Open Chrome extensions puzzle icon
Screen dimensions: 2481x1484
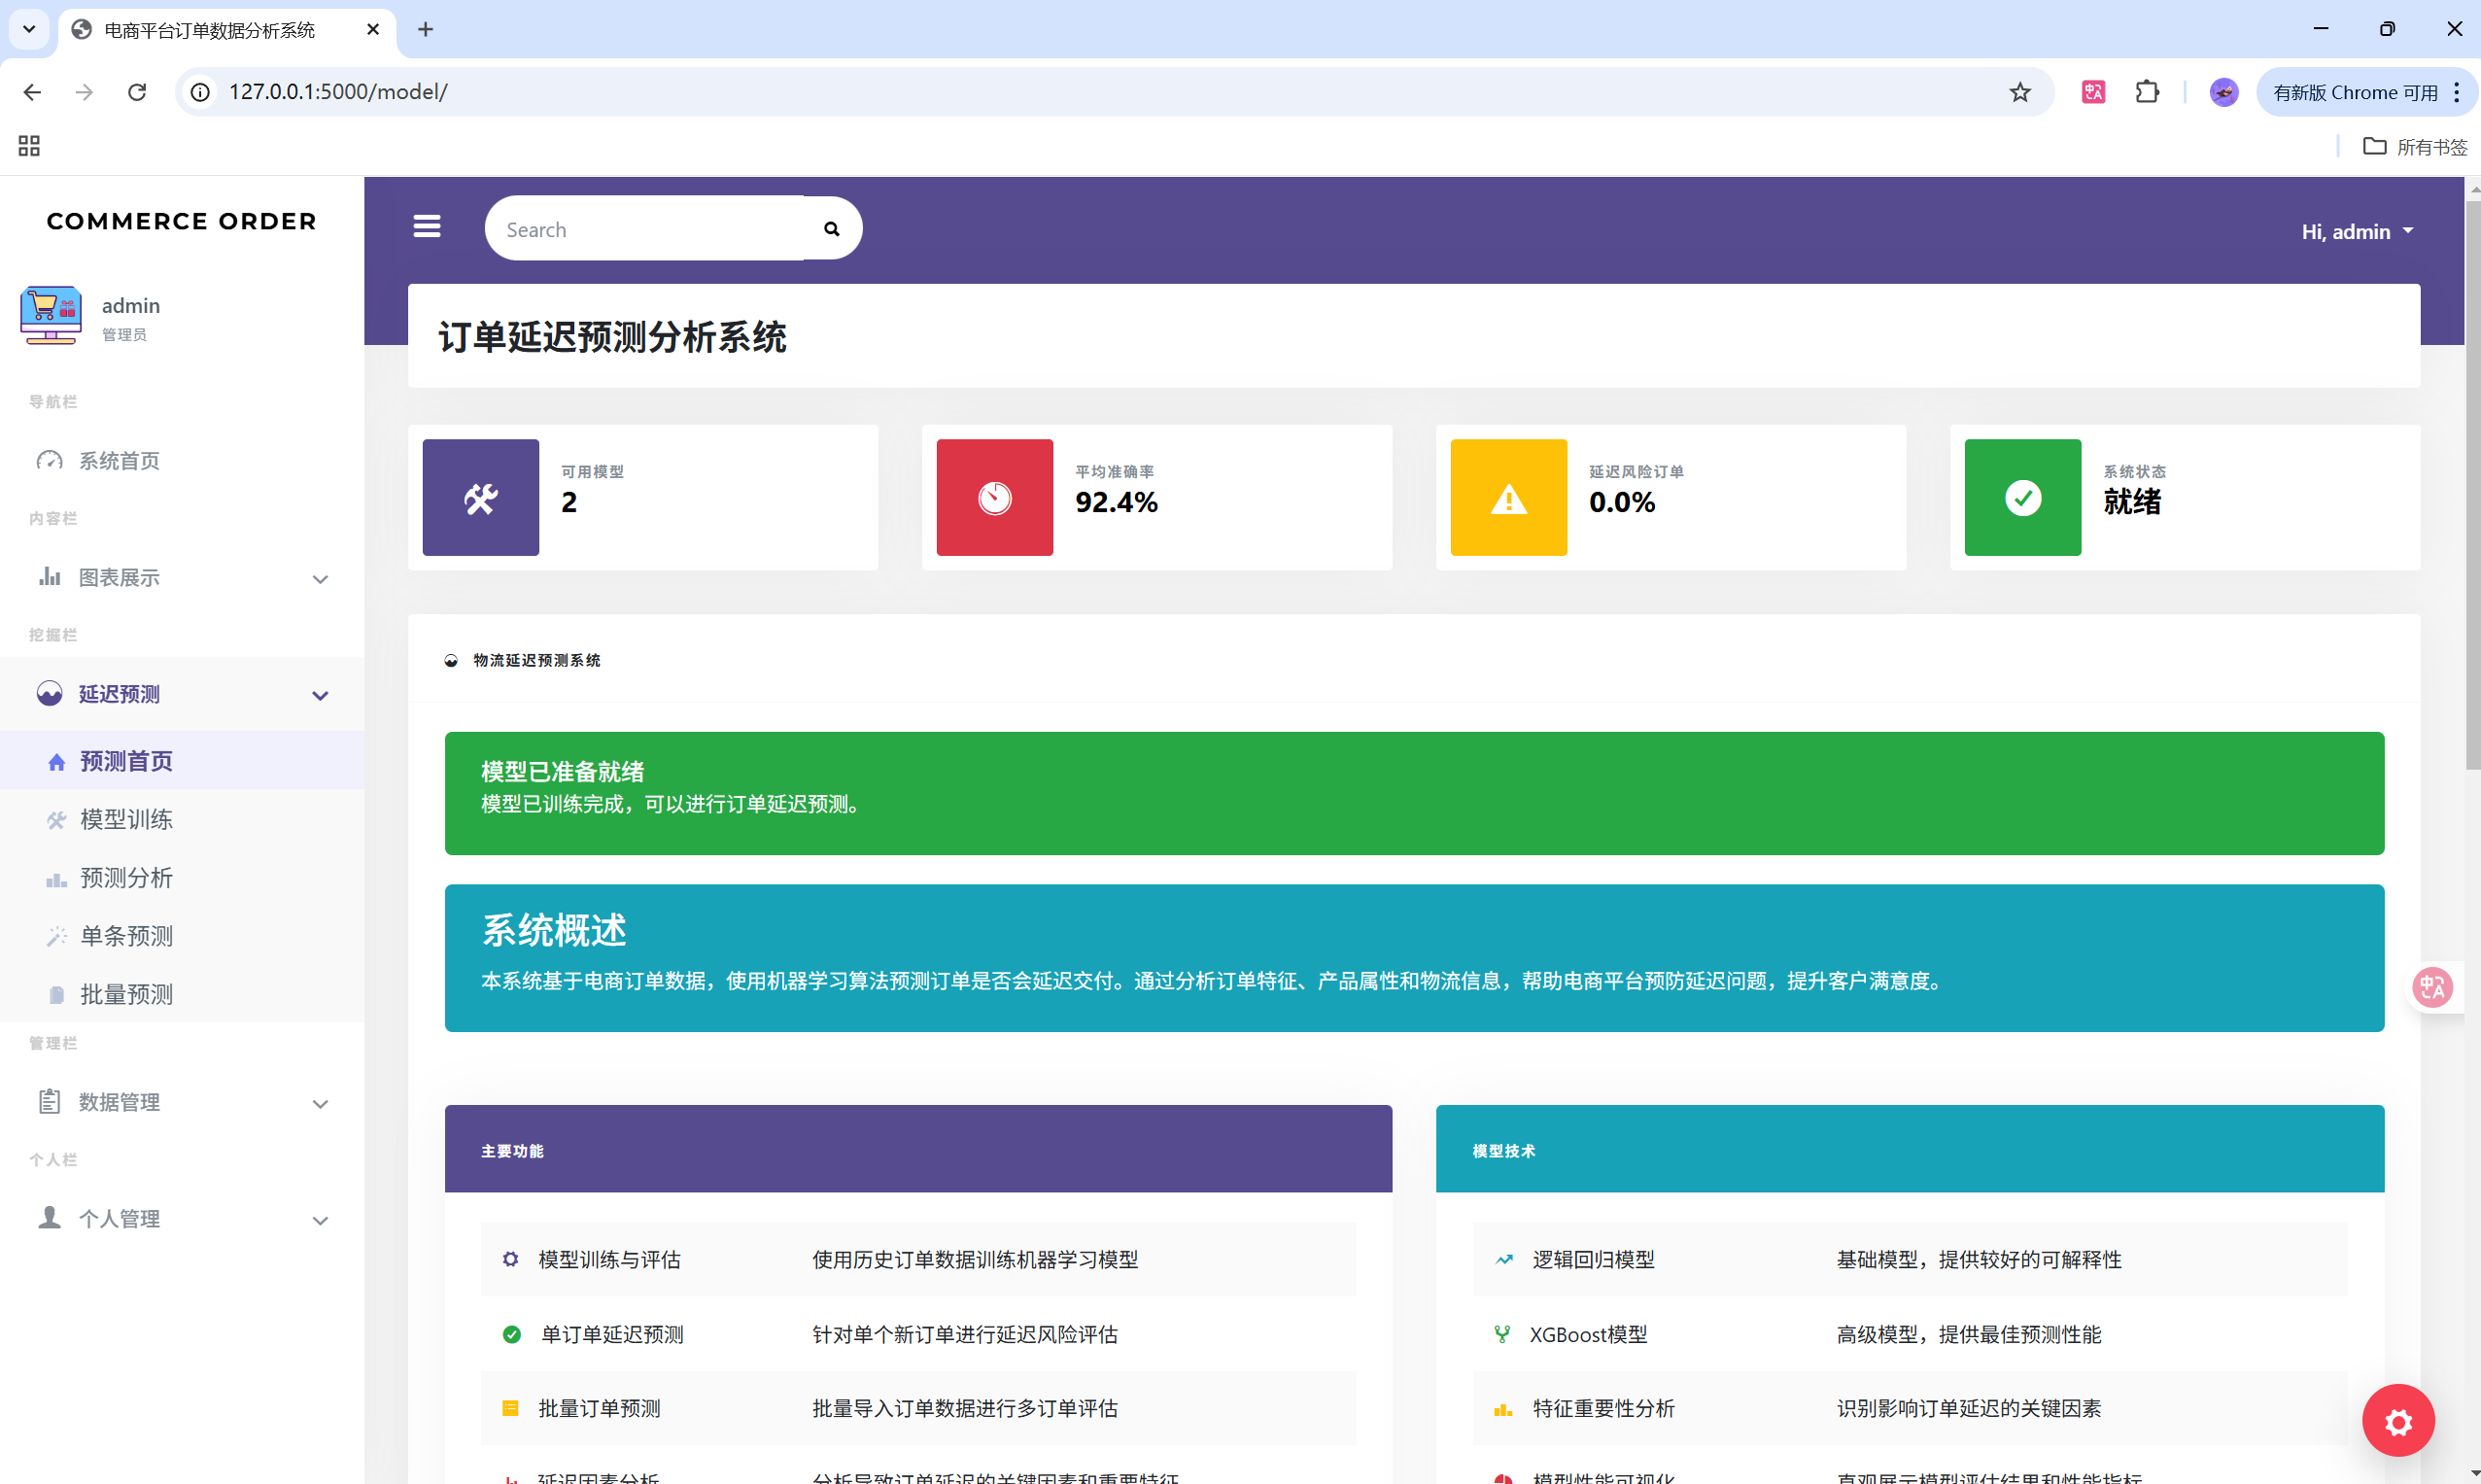point(2146,92)
